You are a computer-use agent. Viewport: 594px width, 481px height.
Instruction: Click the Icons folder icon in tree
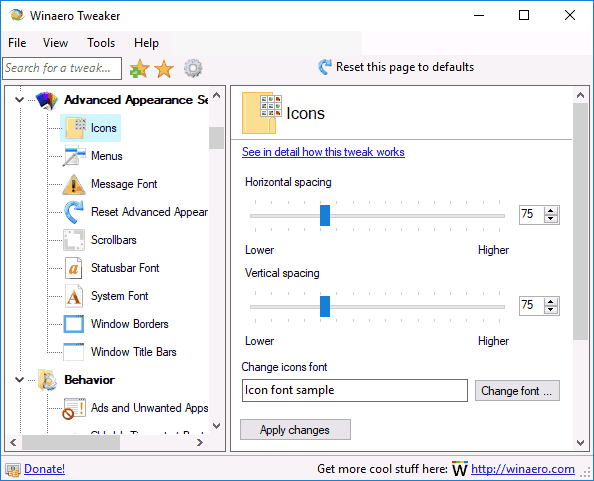coord(75,128)
